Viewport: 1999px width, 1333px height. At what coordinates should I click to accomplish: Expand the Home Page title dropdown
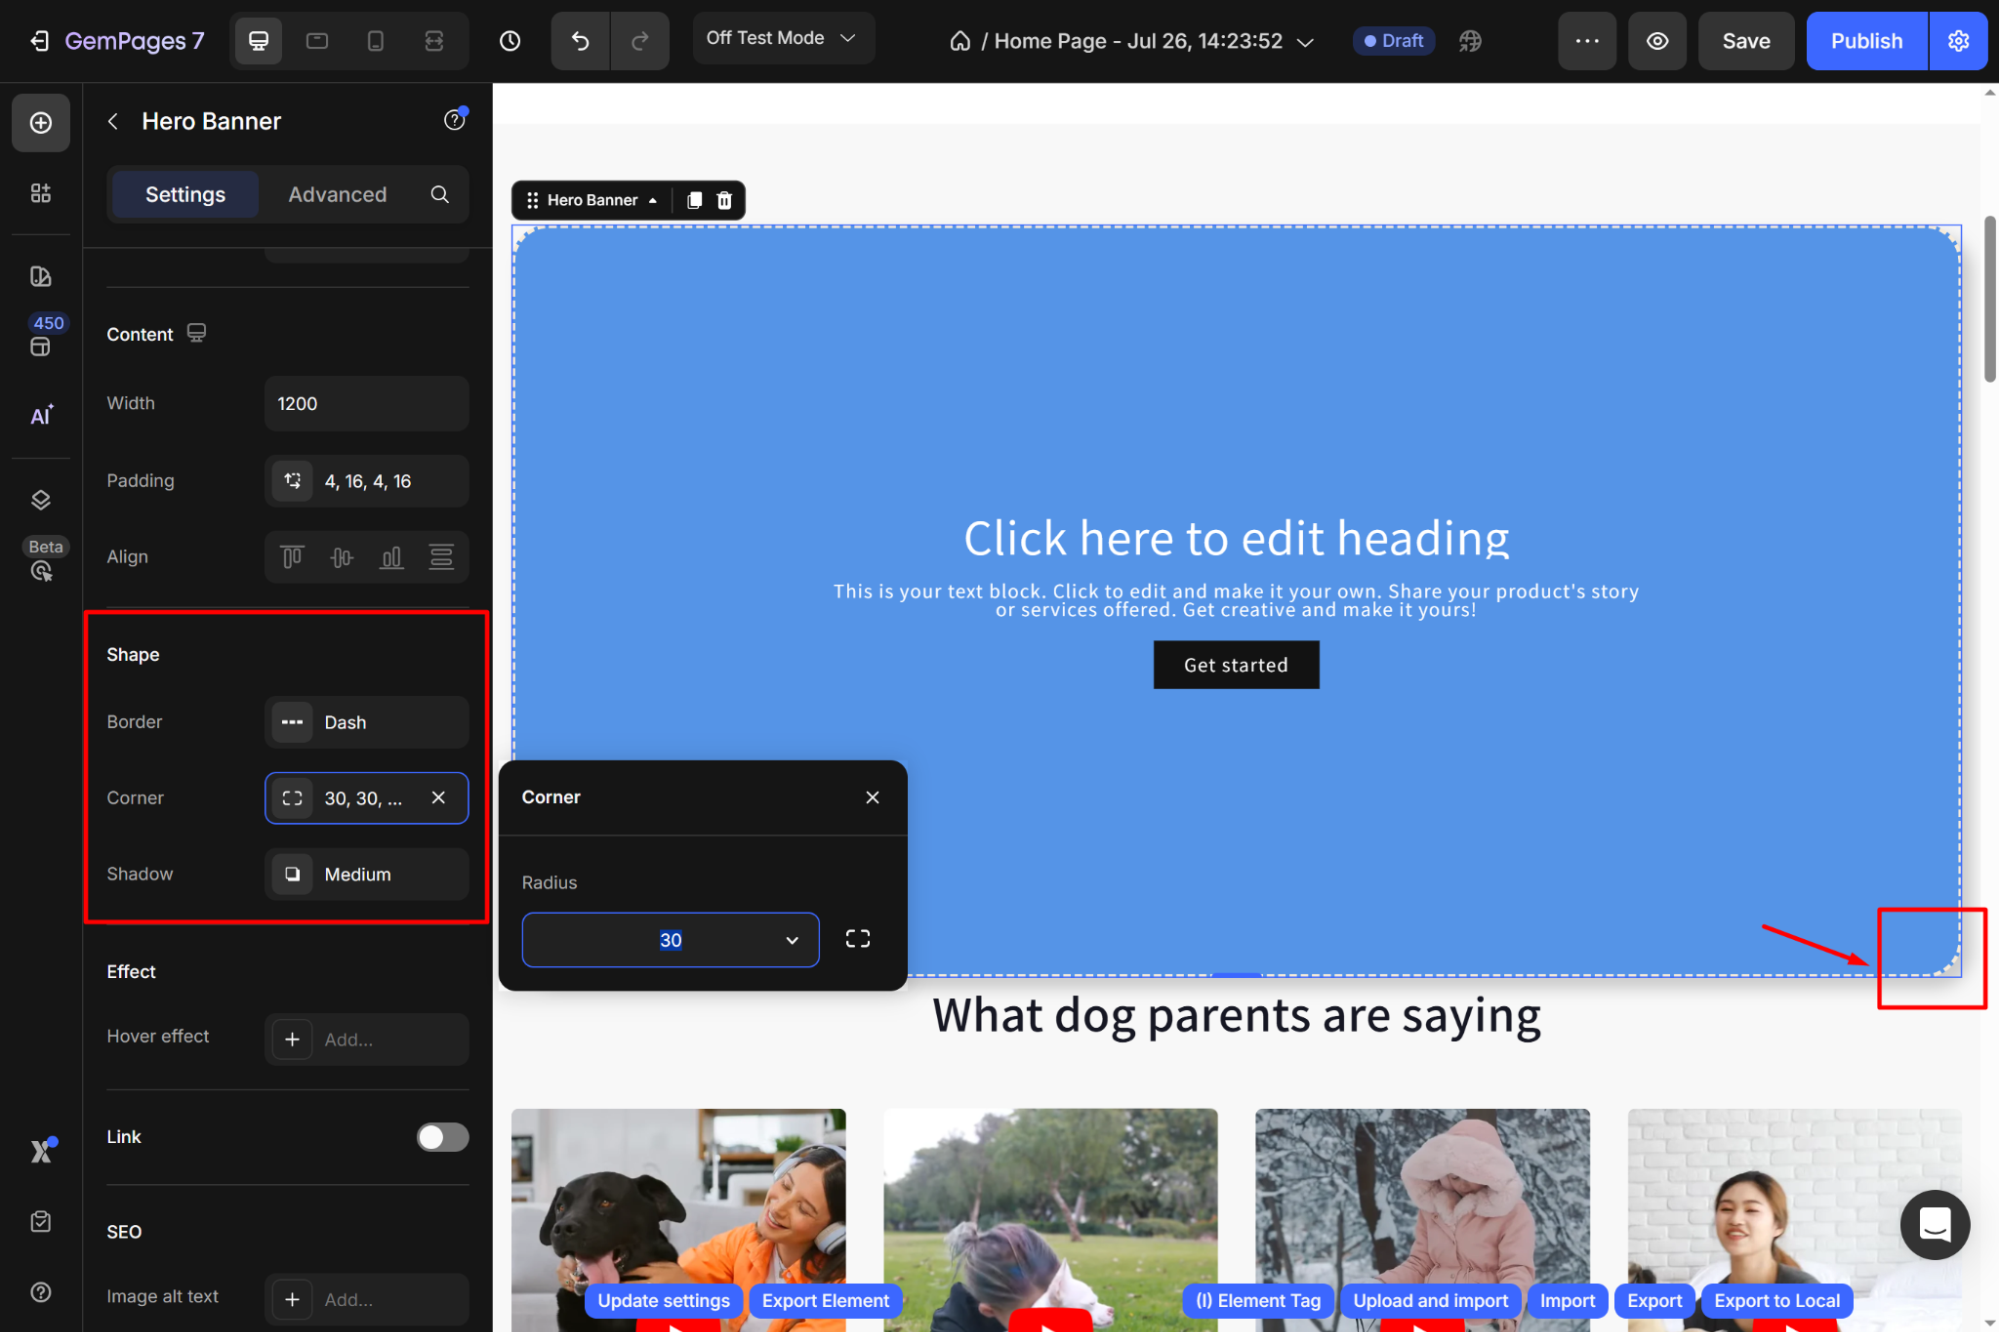pos(1305,42)
